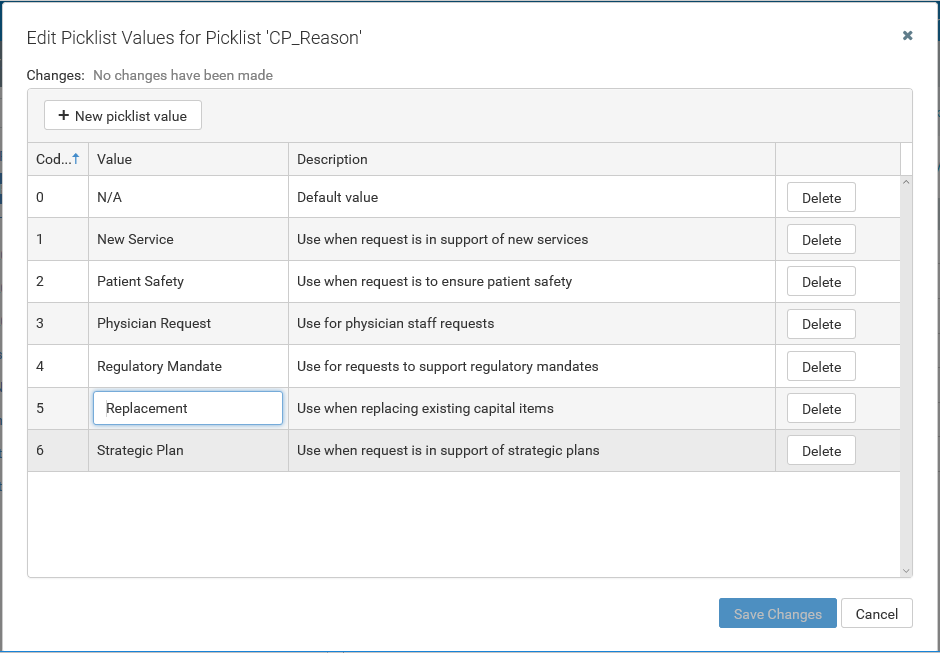
Task: Click the Value column header
Action: [188, 159]
